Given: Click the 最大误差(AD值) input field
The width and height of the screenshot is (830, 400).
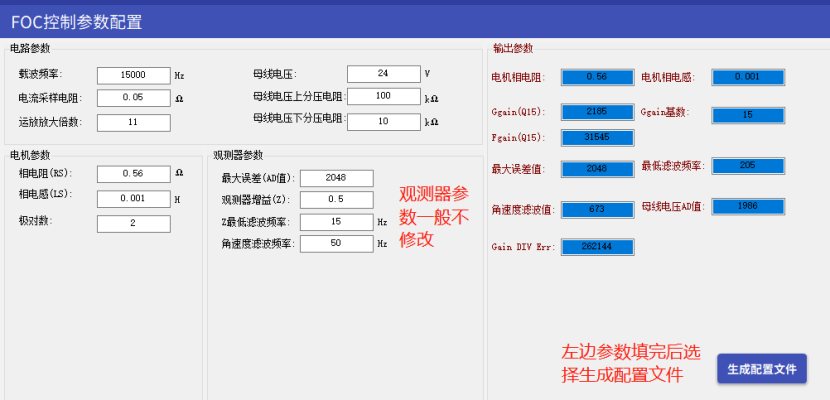Looking at the screenshot, I should 336,178.
